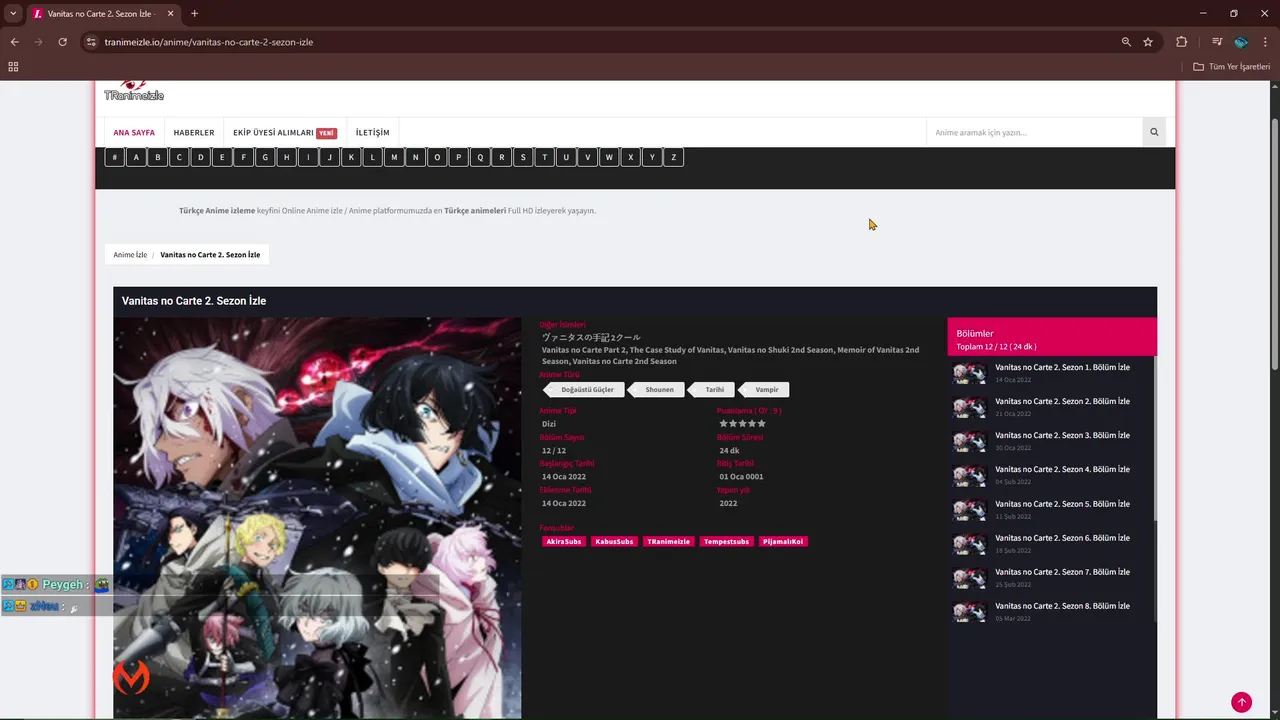Viewport: 1280px width, 720px height.
Task: Select letter Z in the alphabet filter
Action: [674, 157]
